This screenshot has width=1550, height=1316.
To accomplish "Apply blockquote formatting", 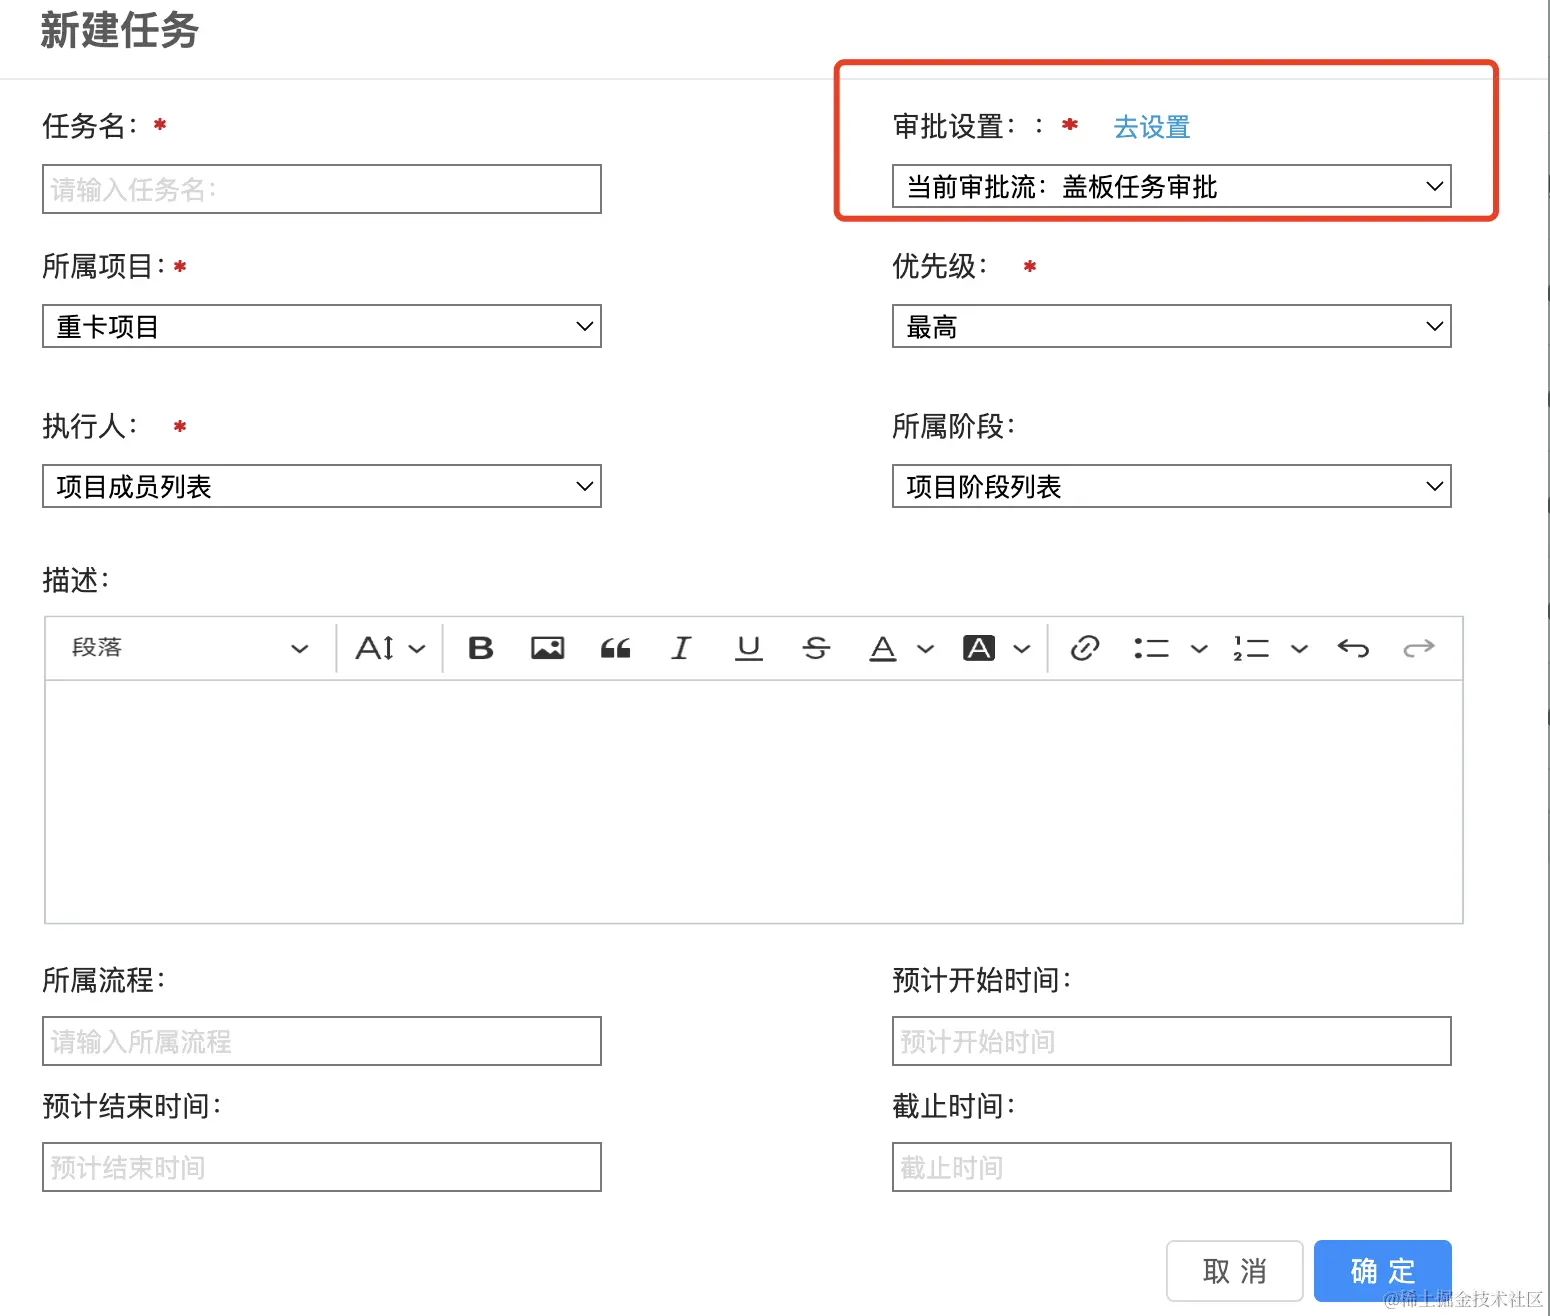I will pos(615,648).
